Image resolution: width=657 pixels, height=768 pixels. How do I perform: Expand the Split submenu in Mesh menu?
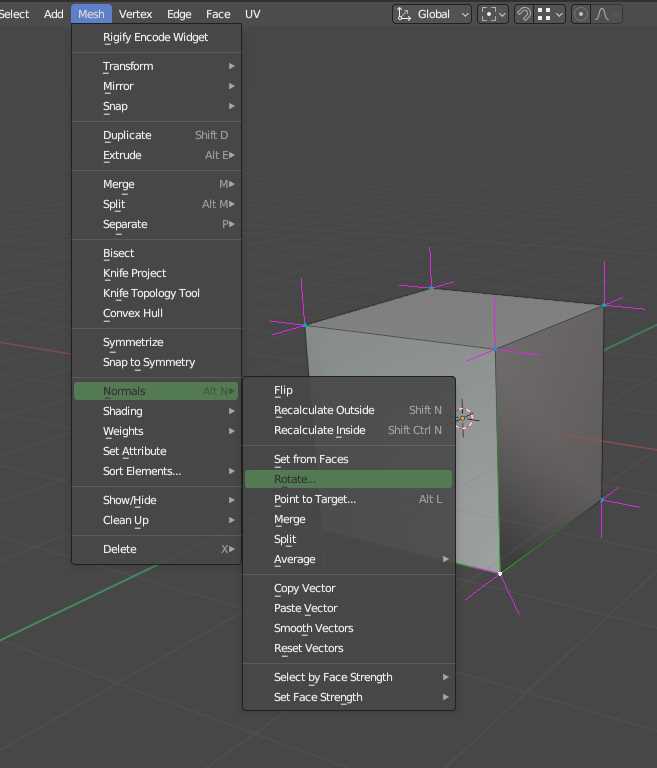(x=156, y=204)
